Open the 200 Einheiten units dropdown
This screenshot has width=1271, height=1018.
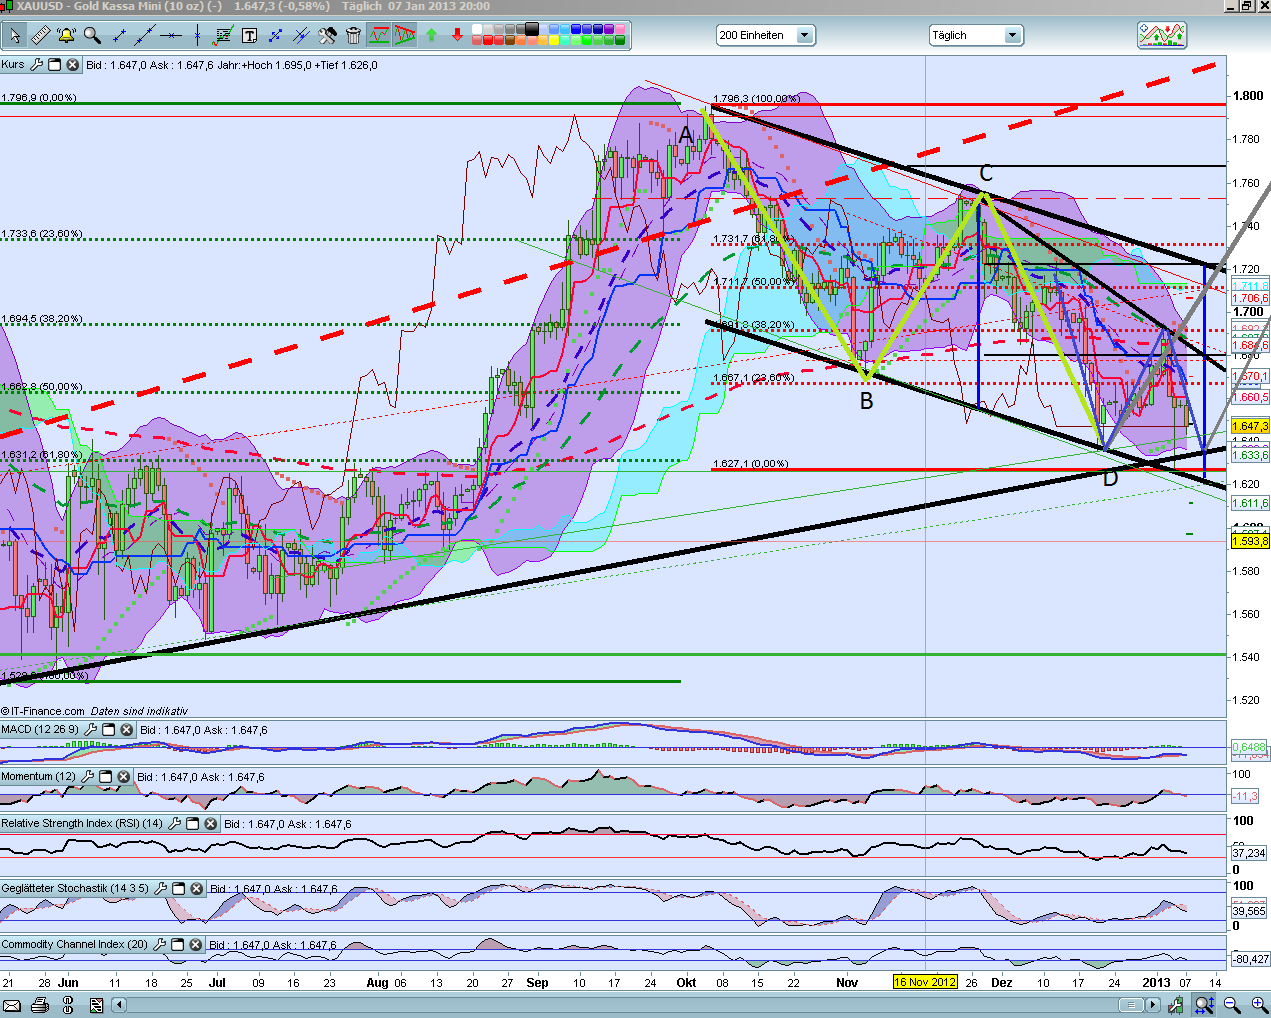pos(766,35)
